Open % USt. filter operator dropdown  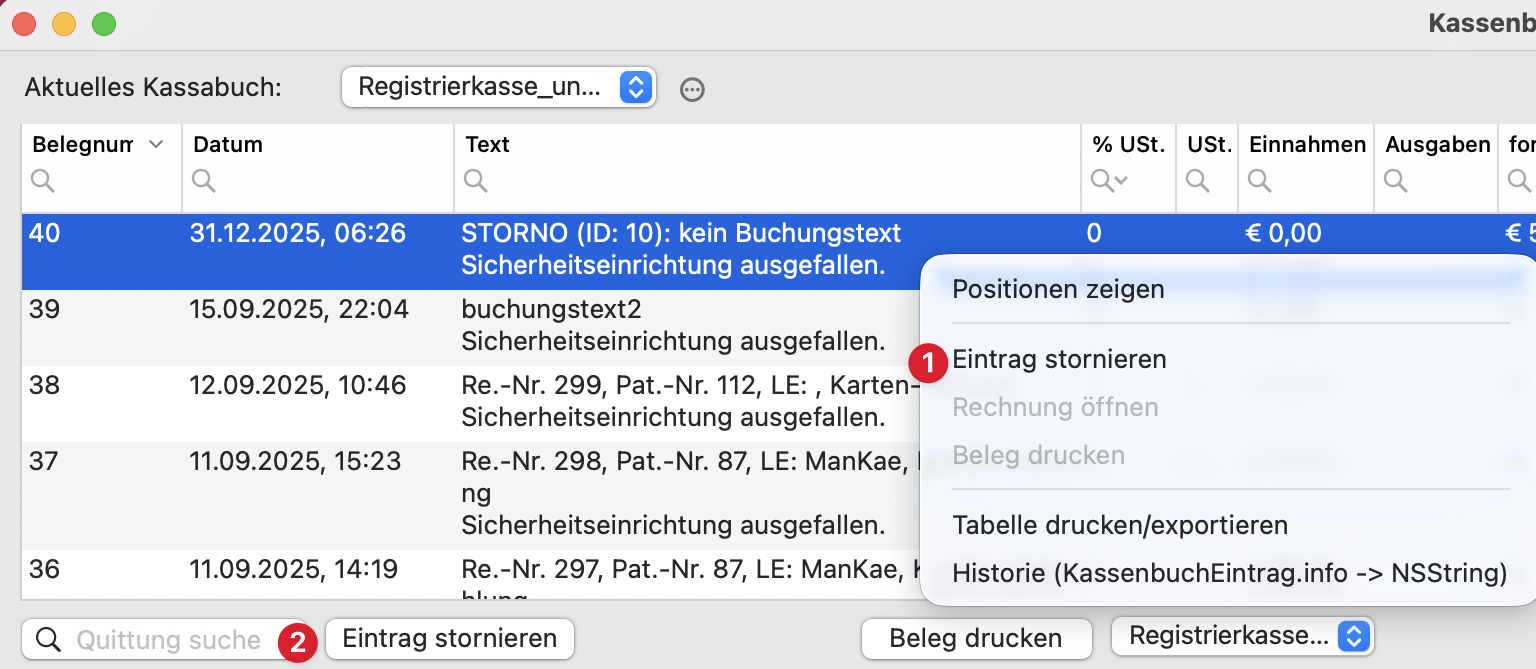(x=1109, y=181)
